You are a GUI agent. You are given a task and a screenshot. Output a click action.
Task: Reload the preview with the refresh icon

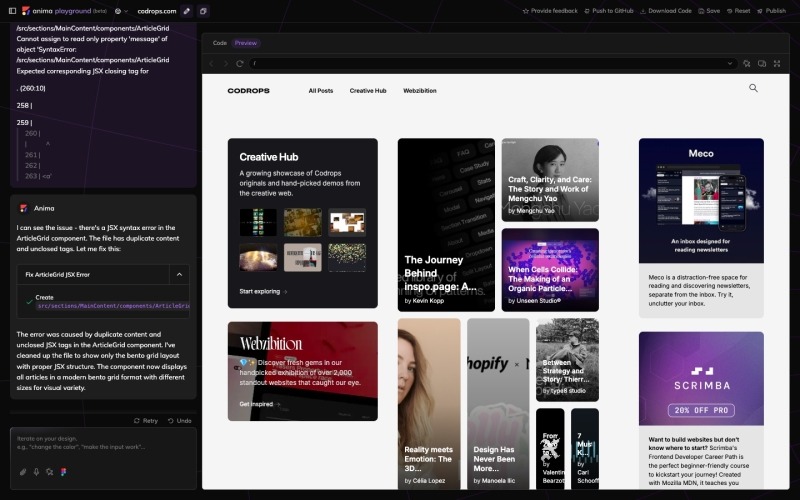(240, 64)
